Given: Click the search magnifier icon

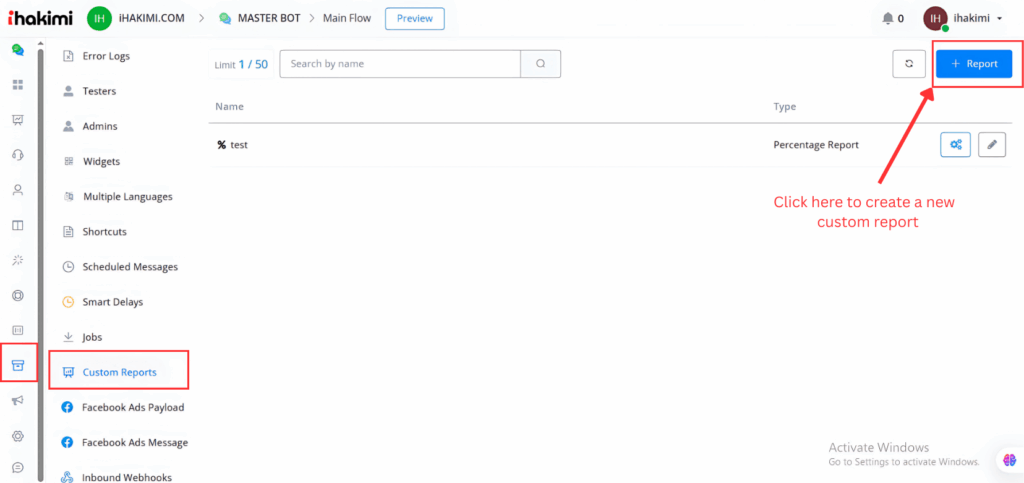Looking at the screenshot, I should tap(540, 64).
